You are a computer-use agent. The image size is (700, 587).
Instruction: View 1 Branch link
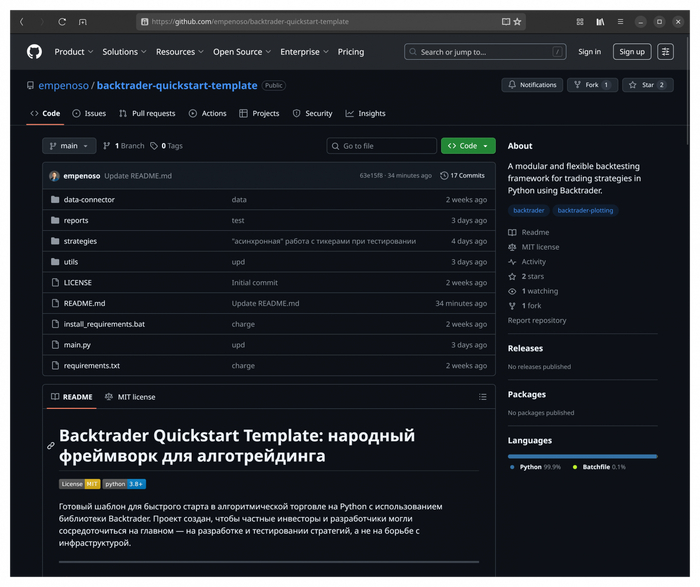tap(124, 146)
